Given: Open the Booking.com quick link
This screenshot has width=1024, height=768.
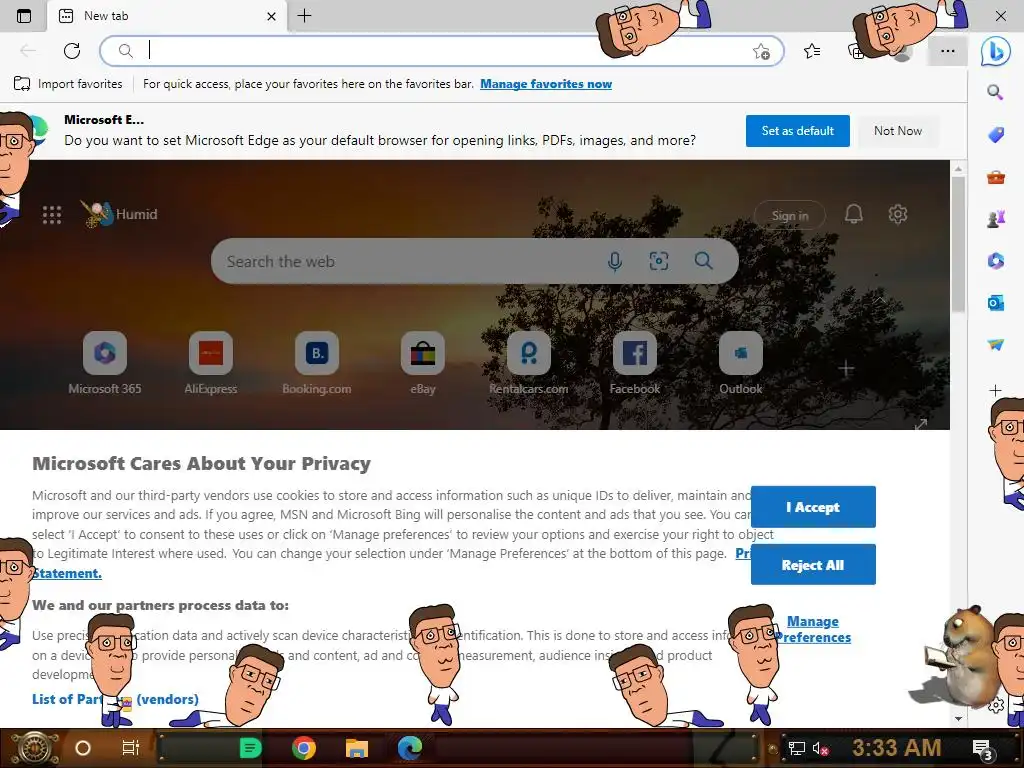Looking at the screenshot, I should 317,364.
